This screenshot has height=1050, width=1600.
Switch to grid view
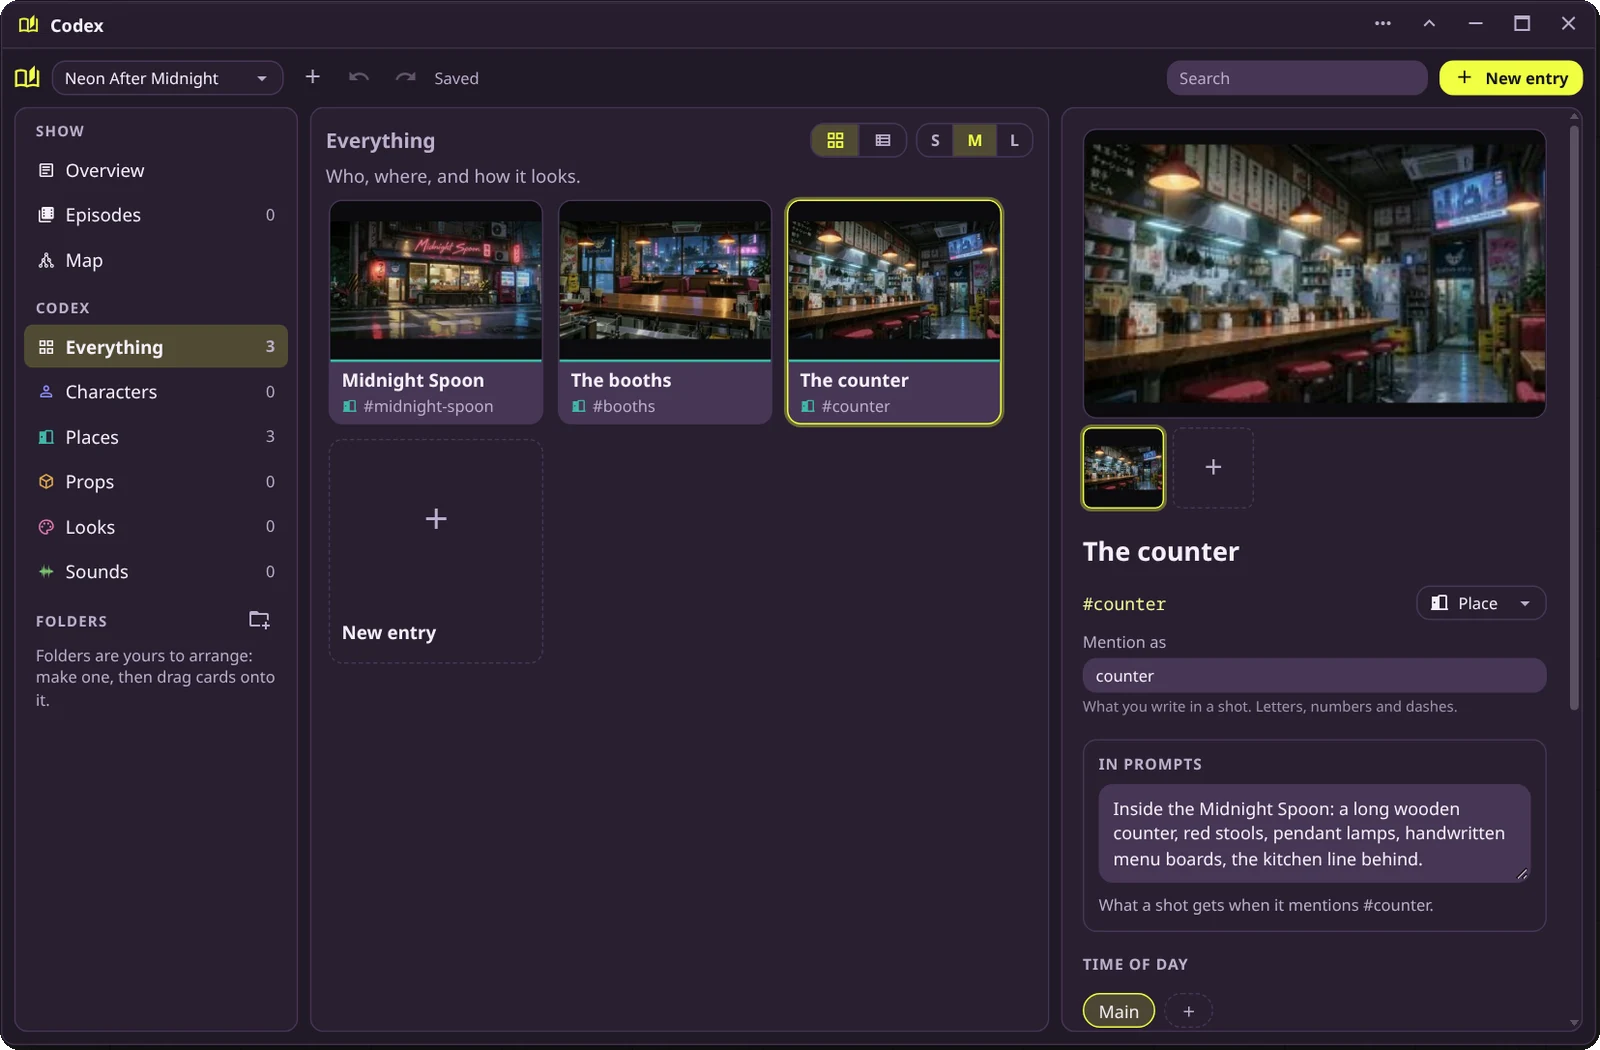(x=835, y=140)
